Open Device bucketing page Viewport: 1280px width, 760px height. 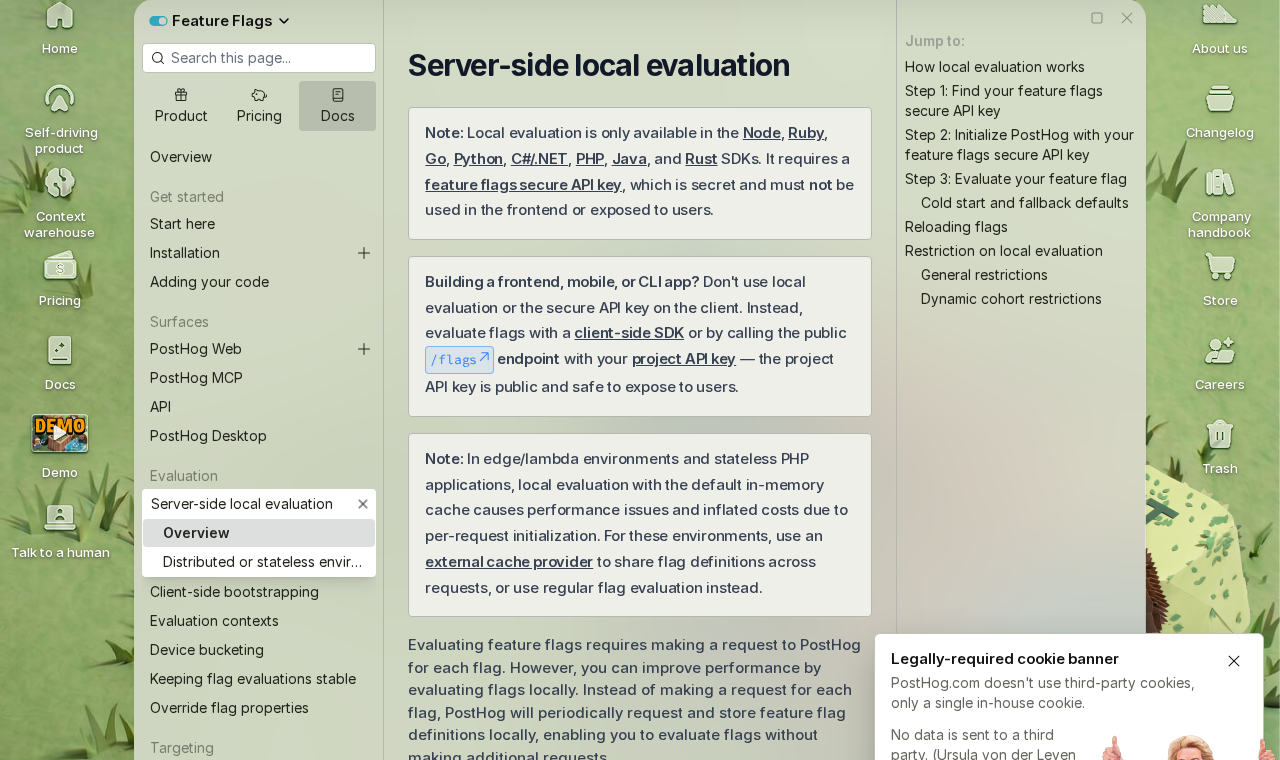click(x=259, y=650)
